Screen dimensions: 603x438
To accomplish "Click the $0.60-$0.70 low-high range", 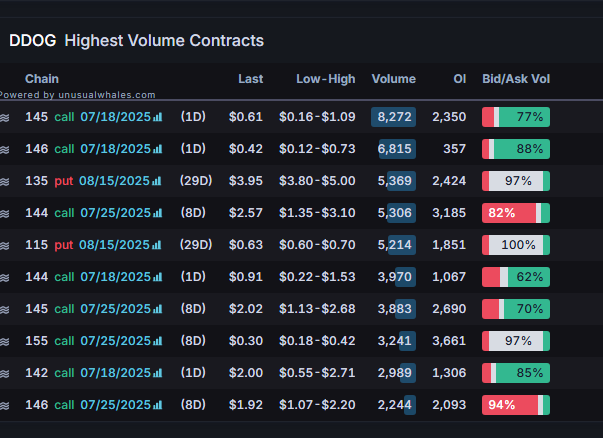I will point(317,245).
